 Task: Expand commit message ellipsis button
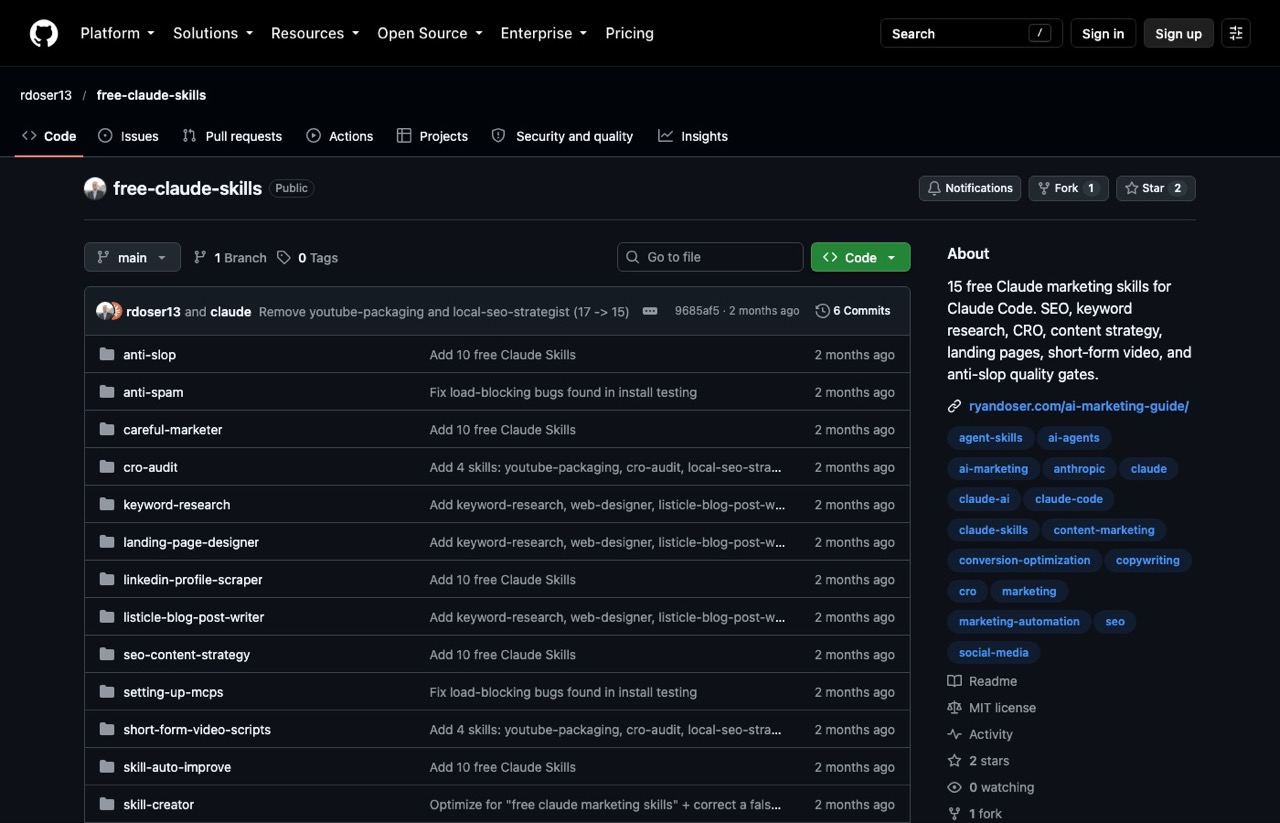(x=650, y=311)
